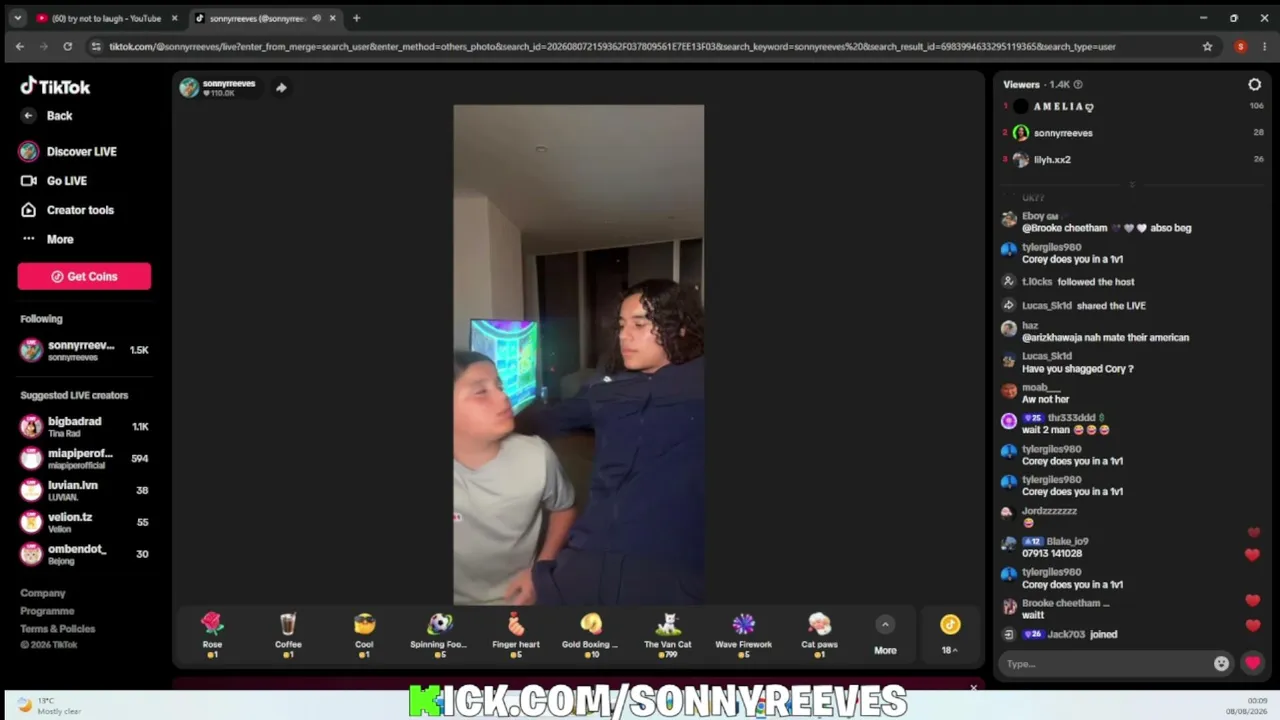Go back using TikTok's Back arrow

[47, 116]
